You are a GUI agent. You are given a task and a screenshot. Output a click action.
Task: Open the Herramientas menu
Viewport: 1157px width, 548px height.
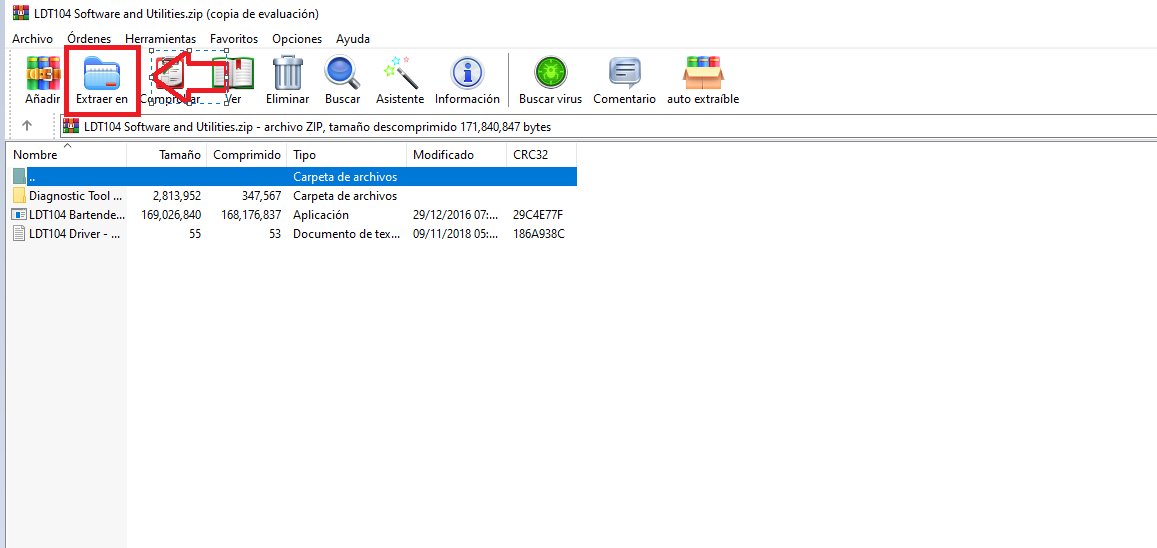tap(160, 38)
